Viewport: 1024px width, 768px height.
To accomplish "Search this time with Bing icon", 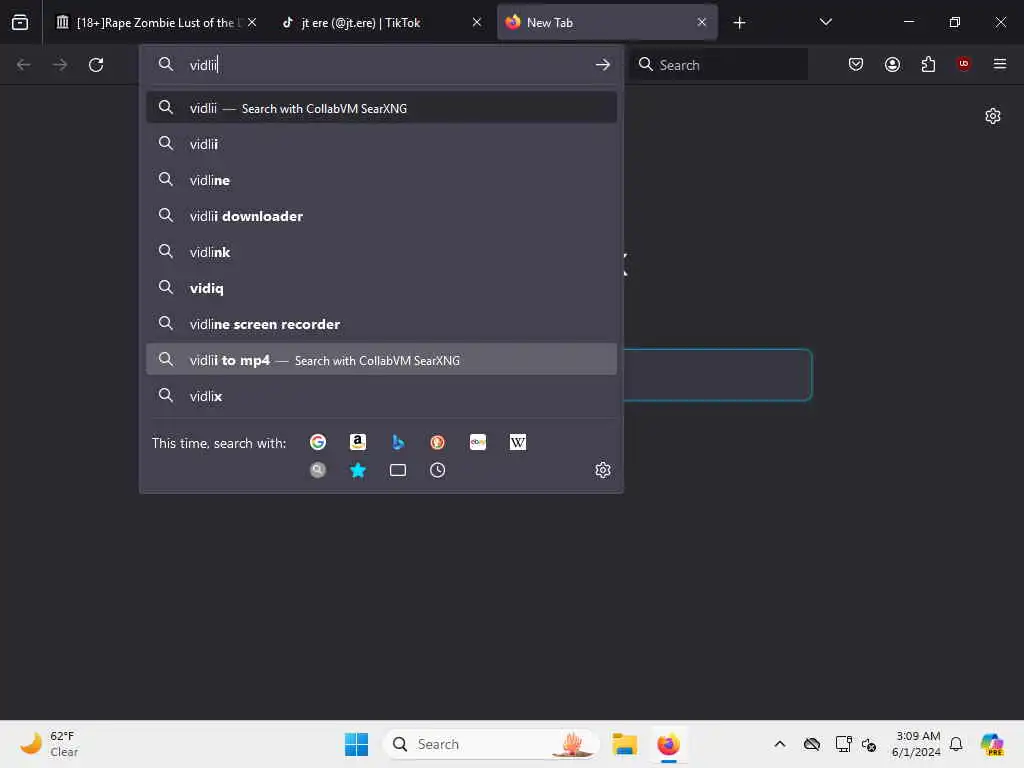I will [x=398, y=442].
